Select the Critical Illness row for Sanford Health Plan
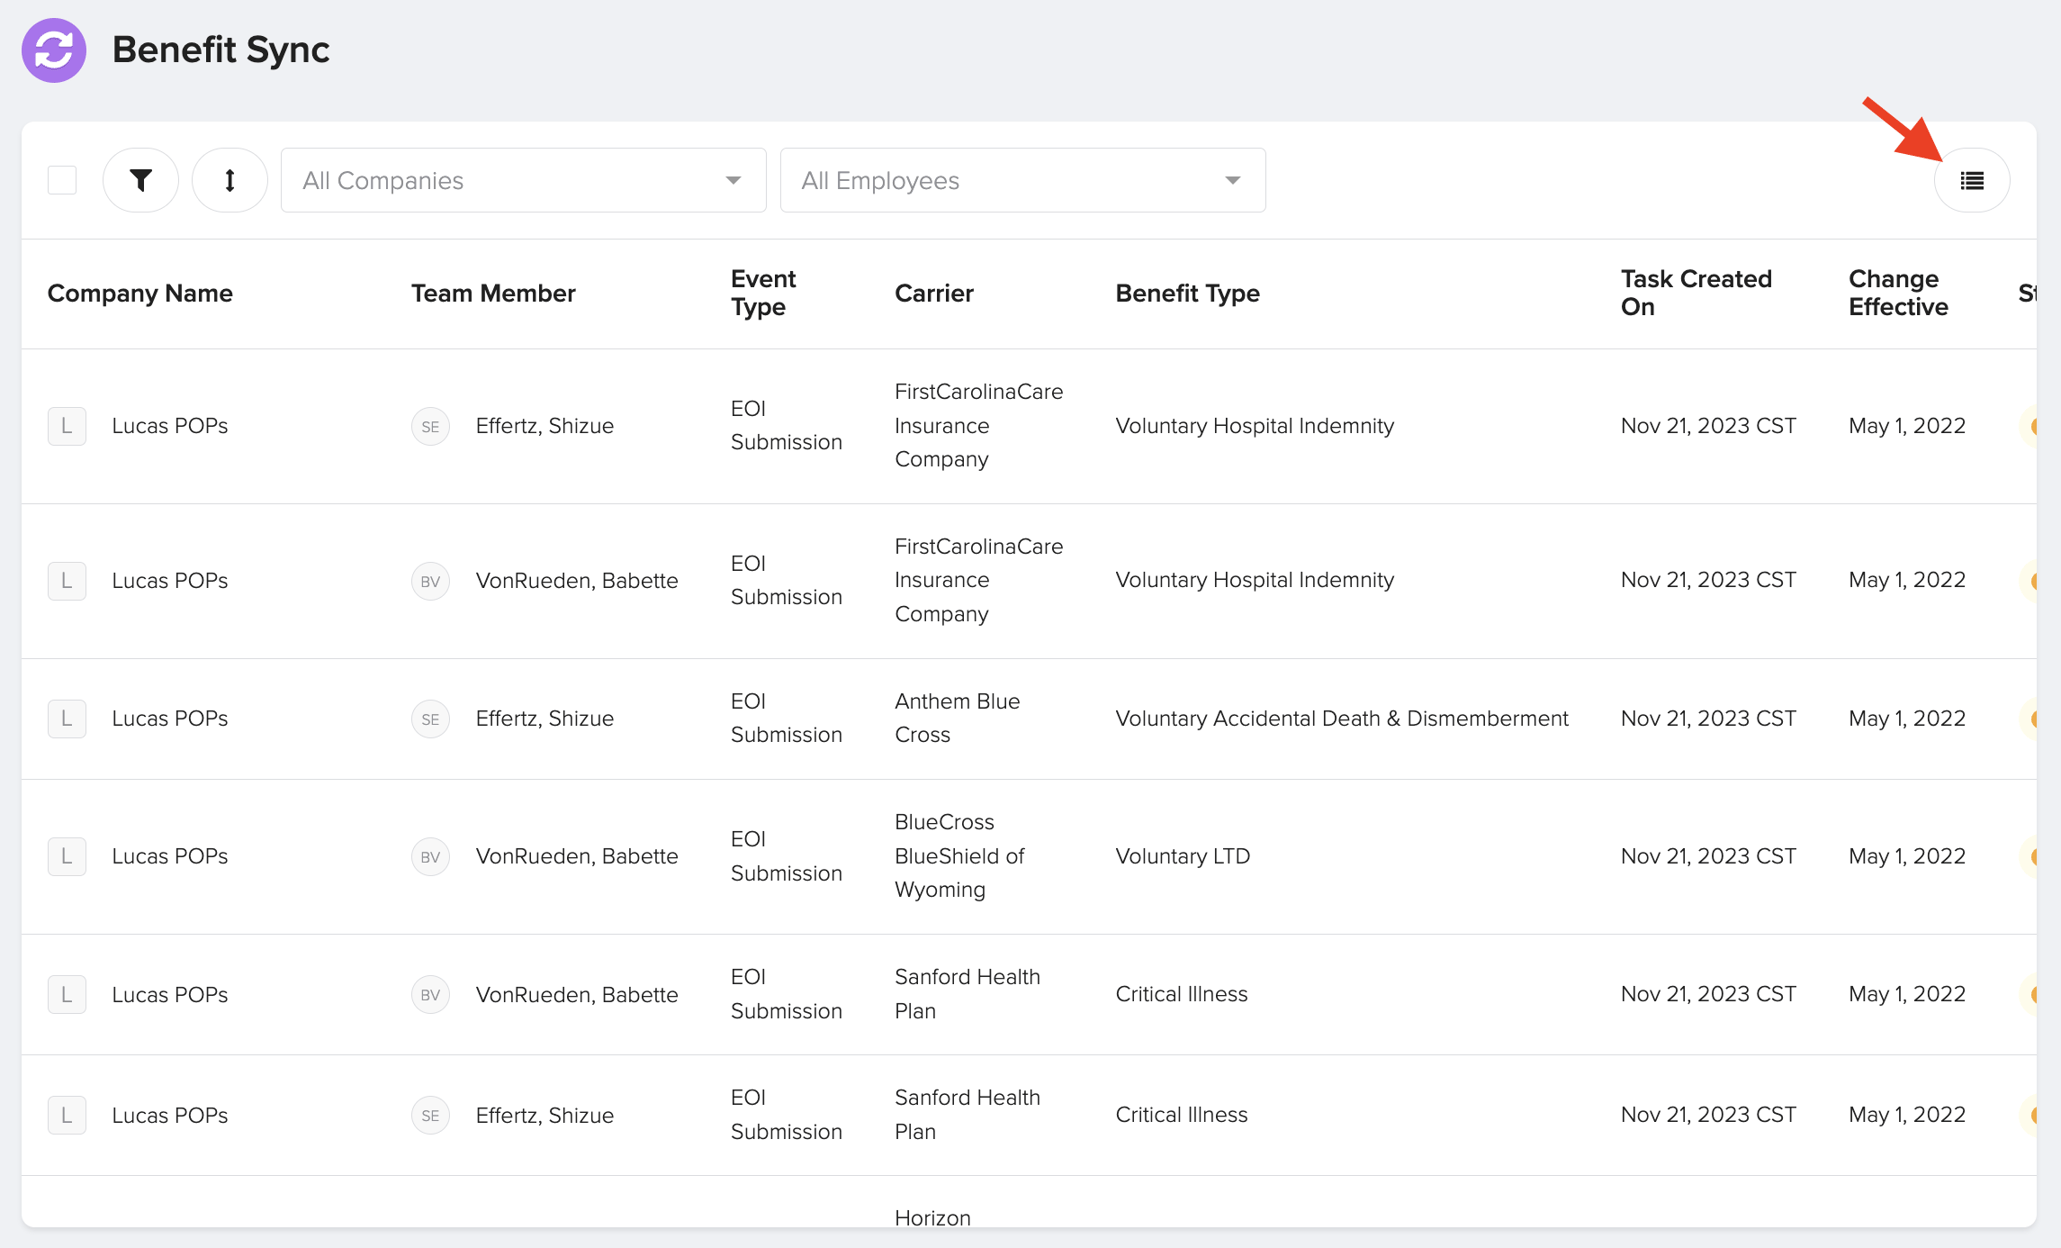Screen dimensions: 2061x1248 click(1181, 994)
